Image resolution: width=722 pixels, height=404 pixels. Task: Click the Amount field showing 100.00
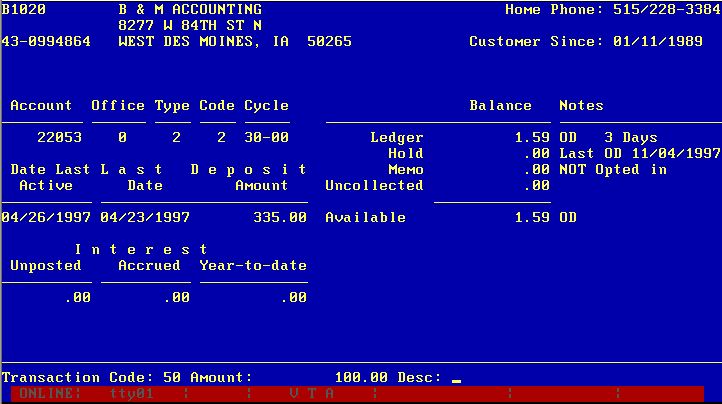tap(361, 378)
